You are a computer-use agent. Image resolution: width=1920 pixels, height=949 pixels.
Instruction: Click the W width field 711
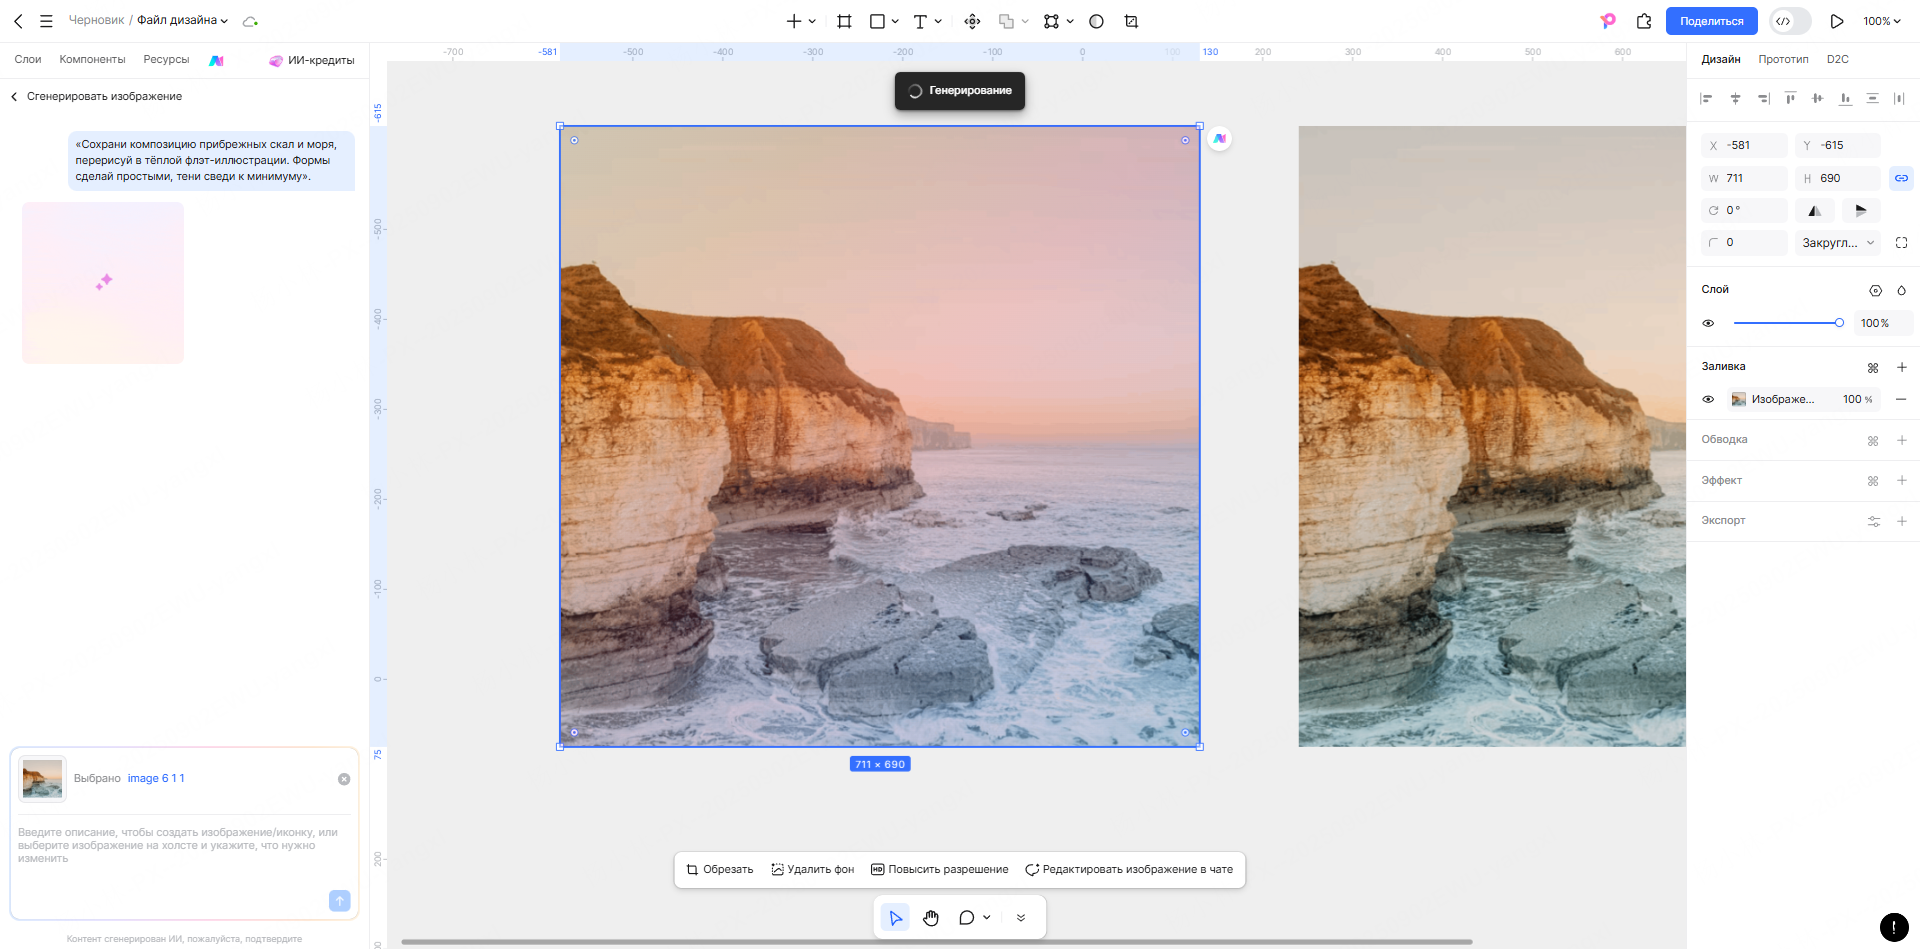pyautogui.click(x=1744, y=178)
